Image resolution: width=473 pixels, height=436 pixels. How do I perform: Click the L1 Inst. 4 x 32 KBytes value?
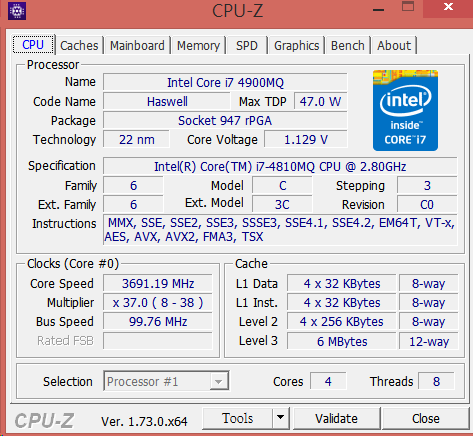pos(342,303)
